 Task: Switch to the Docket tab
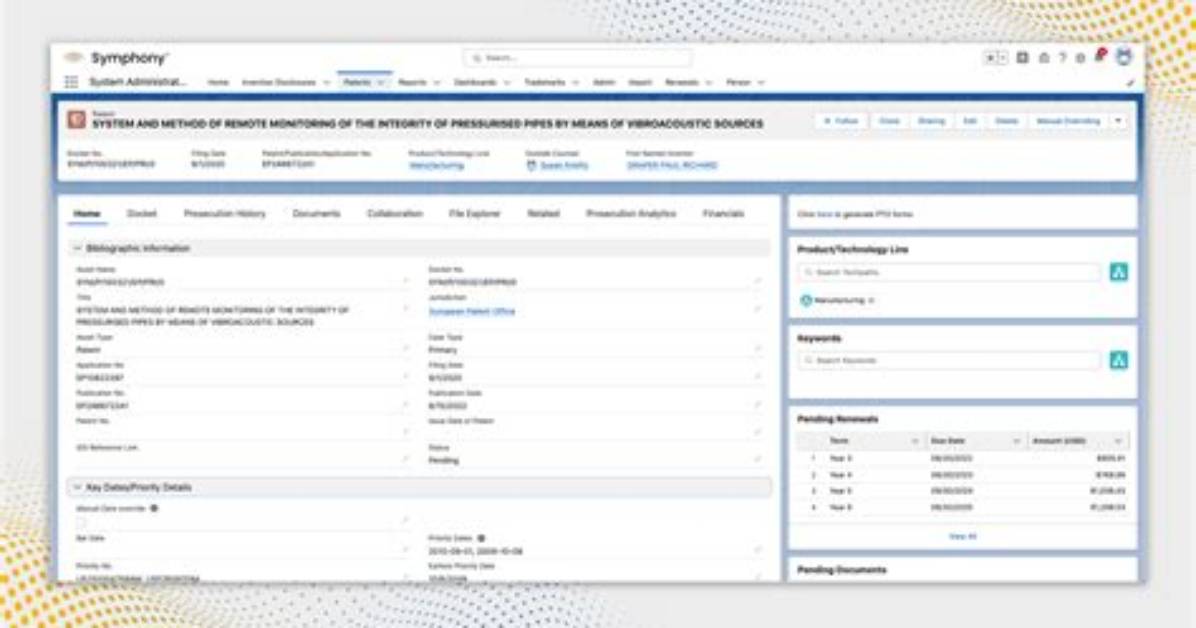pos(142,214)
